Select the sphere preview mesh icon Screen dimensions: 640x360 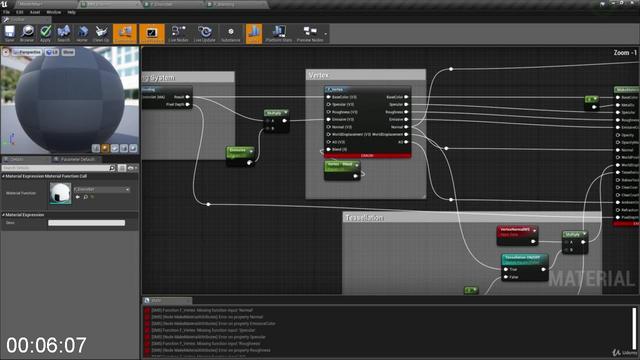[105, 148]
